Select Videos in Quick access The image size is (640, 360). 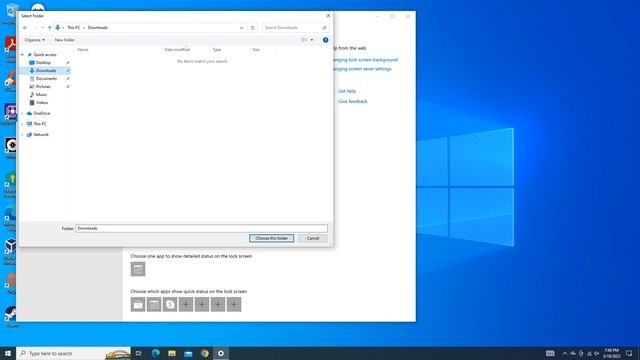coord(42,103)
